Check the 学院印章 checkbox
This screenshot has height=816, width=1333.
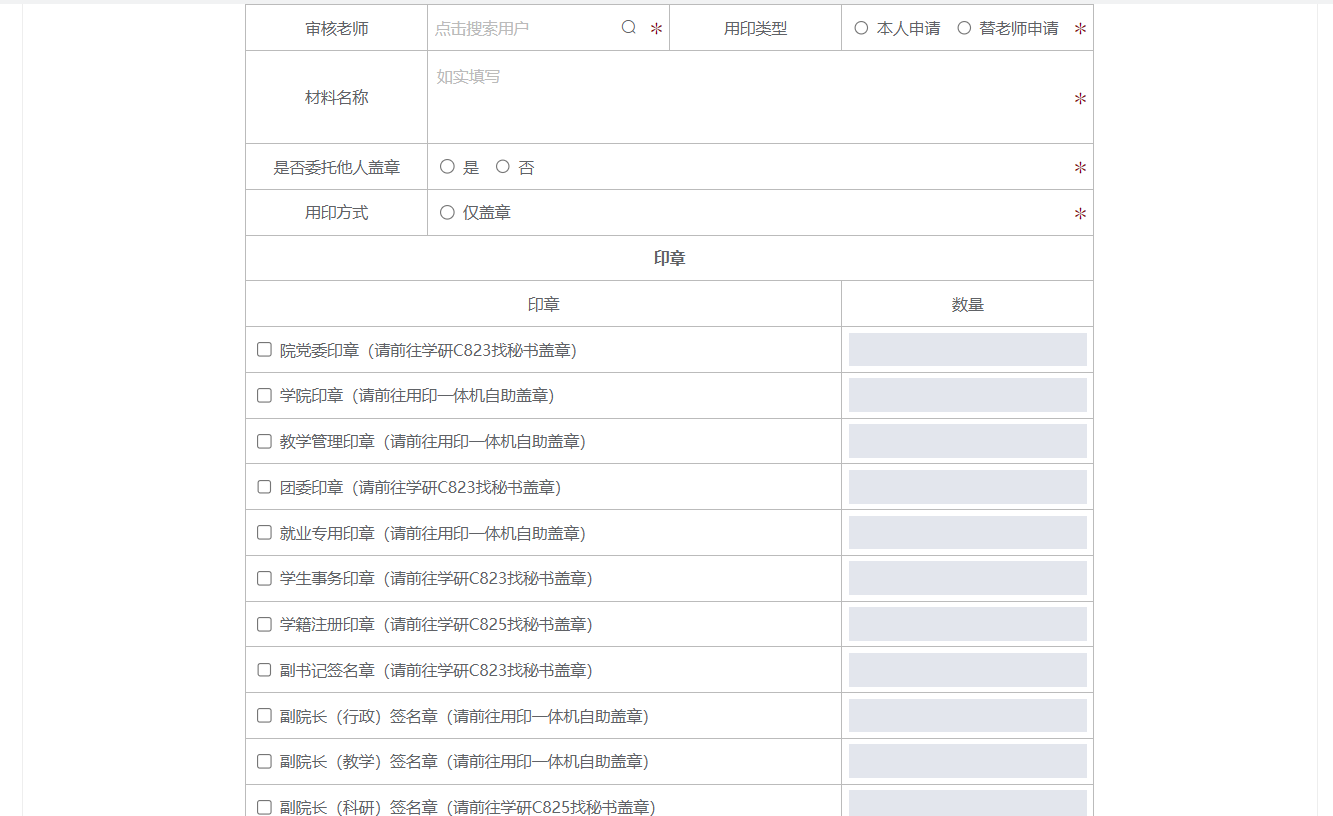(x=264, y=395)
